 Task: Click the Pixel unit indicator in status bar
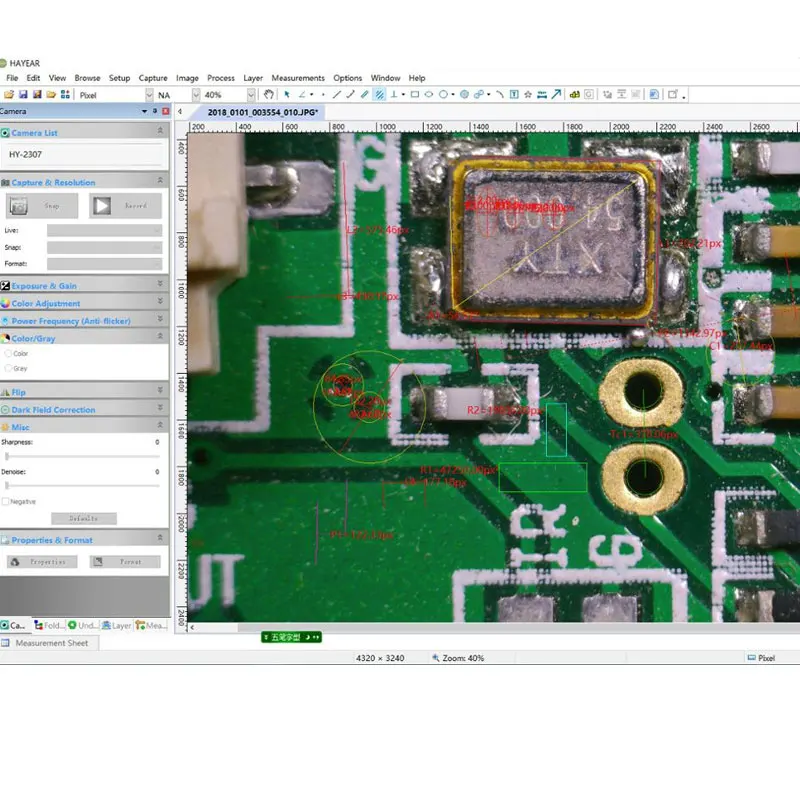point(761,658)
